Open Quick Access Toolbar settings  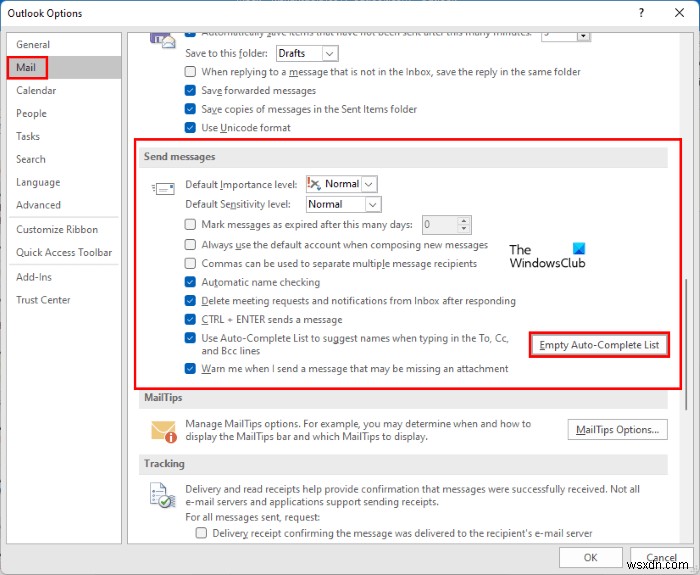tap(64, 252)
